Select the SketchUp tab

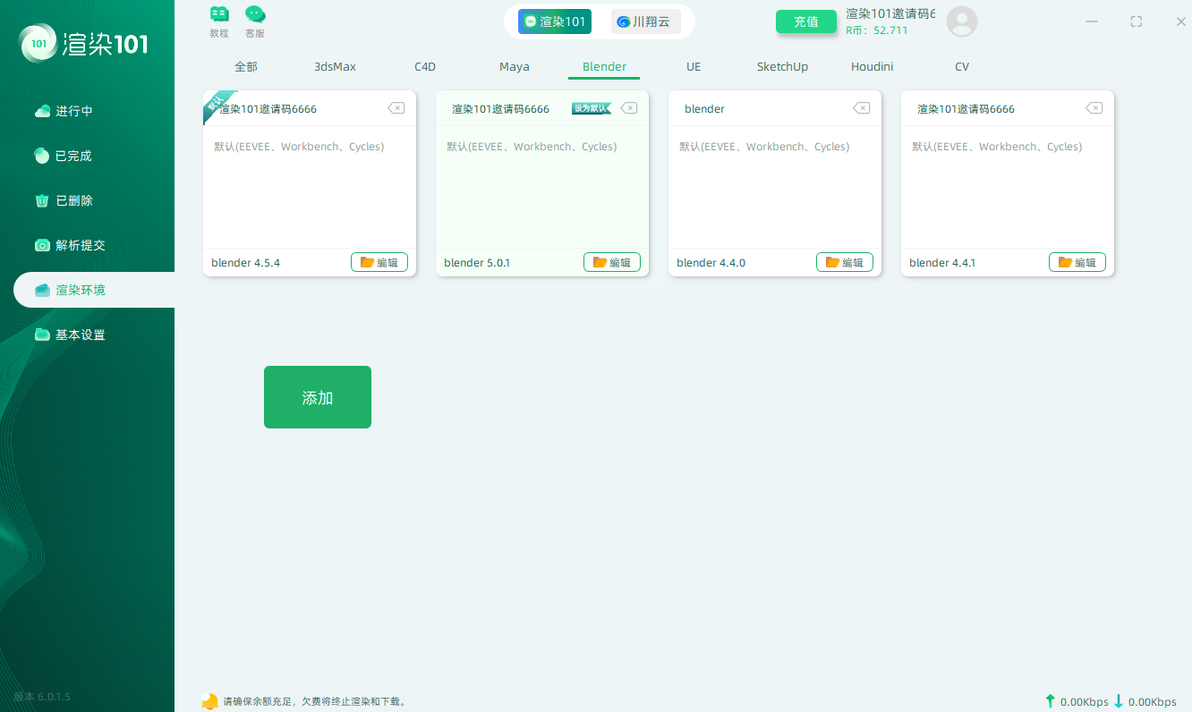coord(782,67)
